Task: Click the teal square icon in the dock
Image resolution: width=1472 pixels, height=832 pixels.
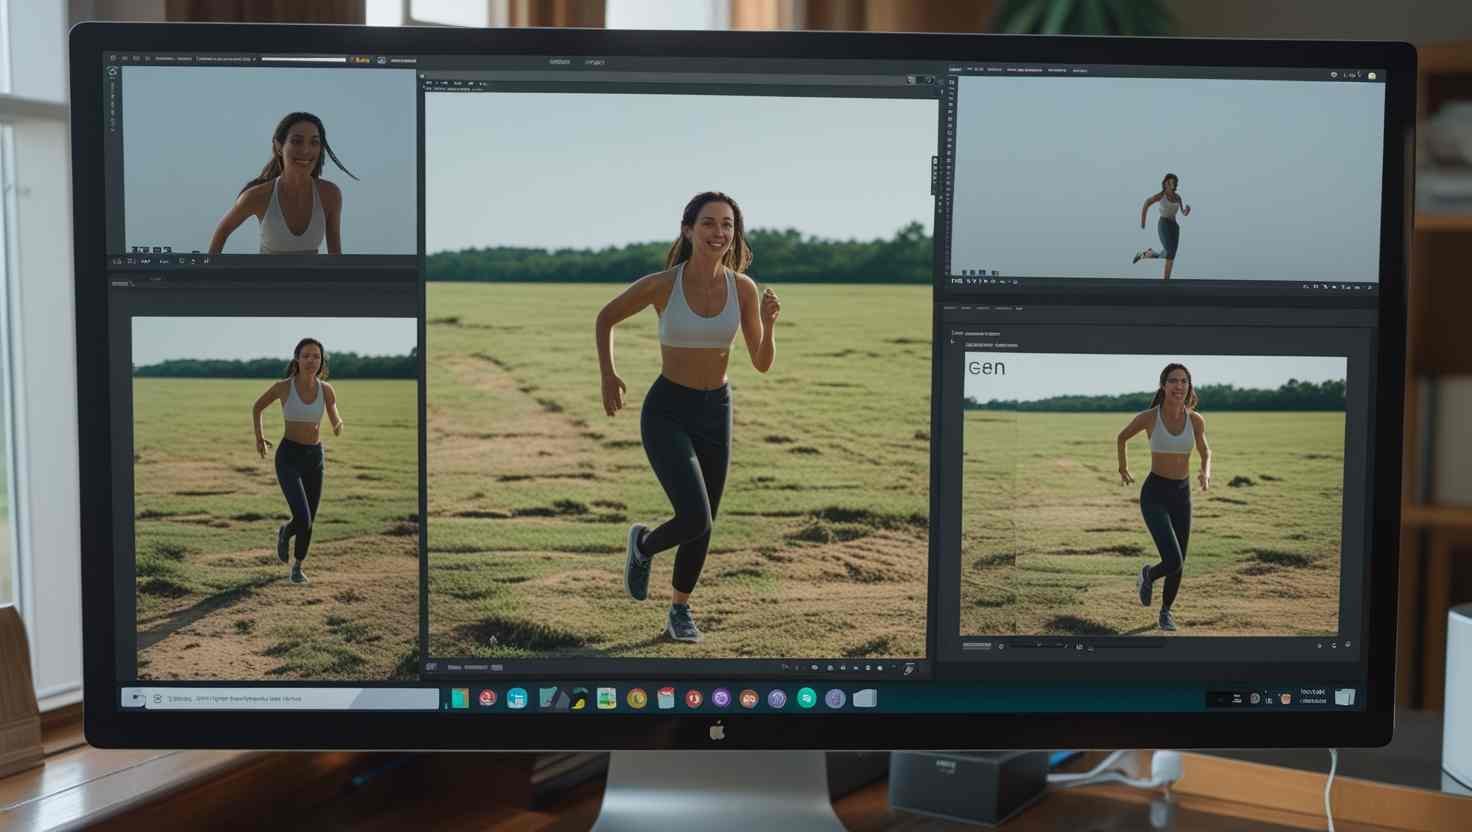Action: [x=460, y=699]
